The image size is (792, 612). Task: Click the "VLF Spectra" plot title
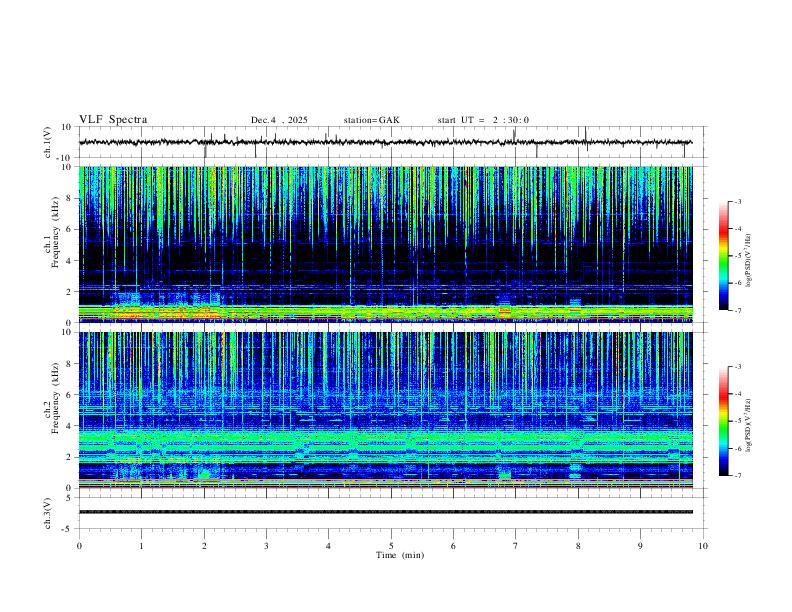[x=113, y=120]
